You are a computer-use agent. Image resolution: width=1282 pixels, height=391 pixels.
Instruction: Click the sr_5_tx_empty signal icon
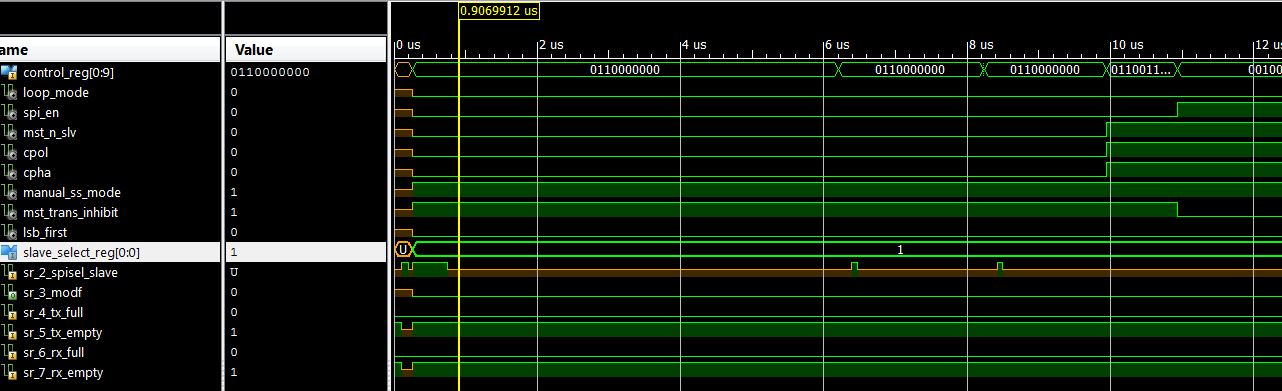[9, 332]
